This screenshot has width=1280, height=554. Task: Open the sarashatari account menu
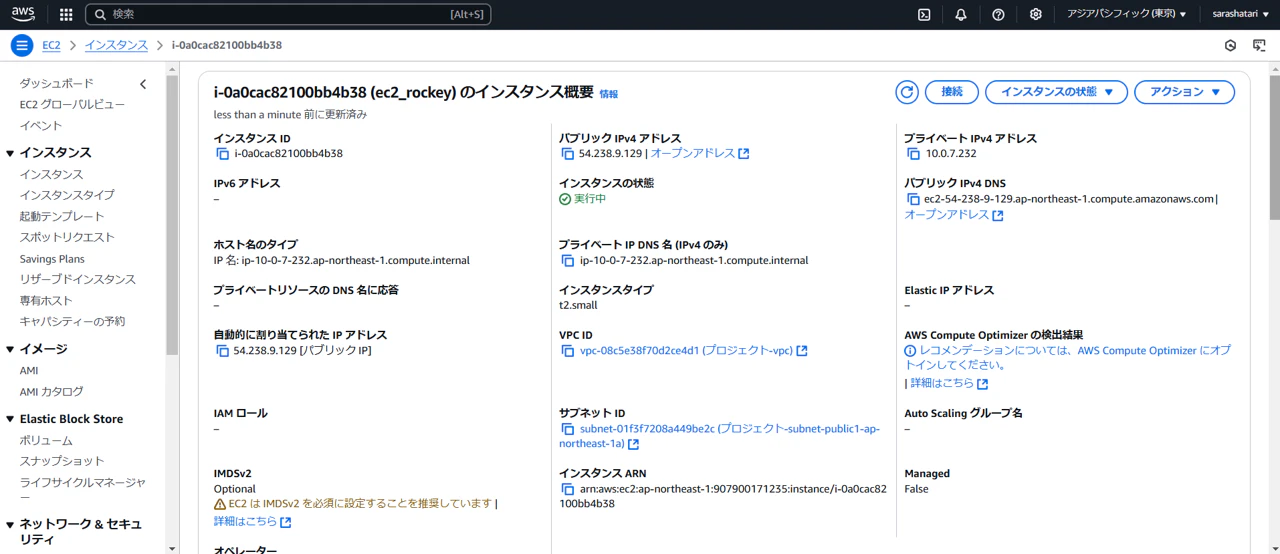(x=1241, y=14)
